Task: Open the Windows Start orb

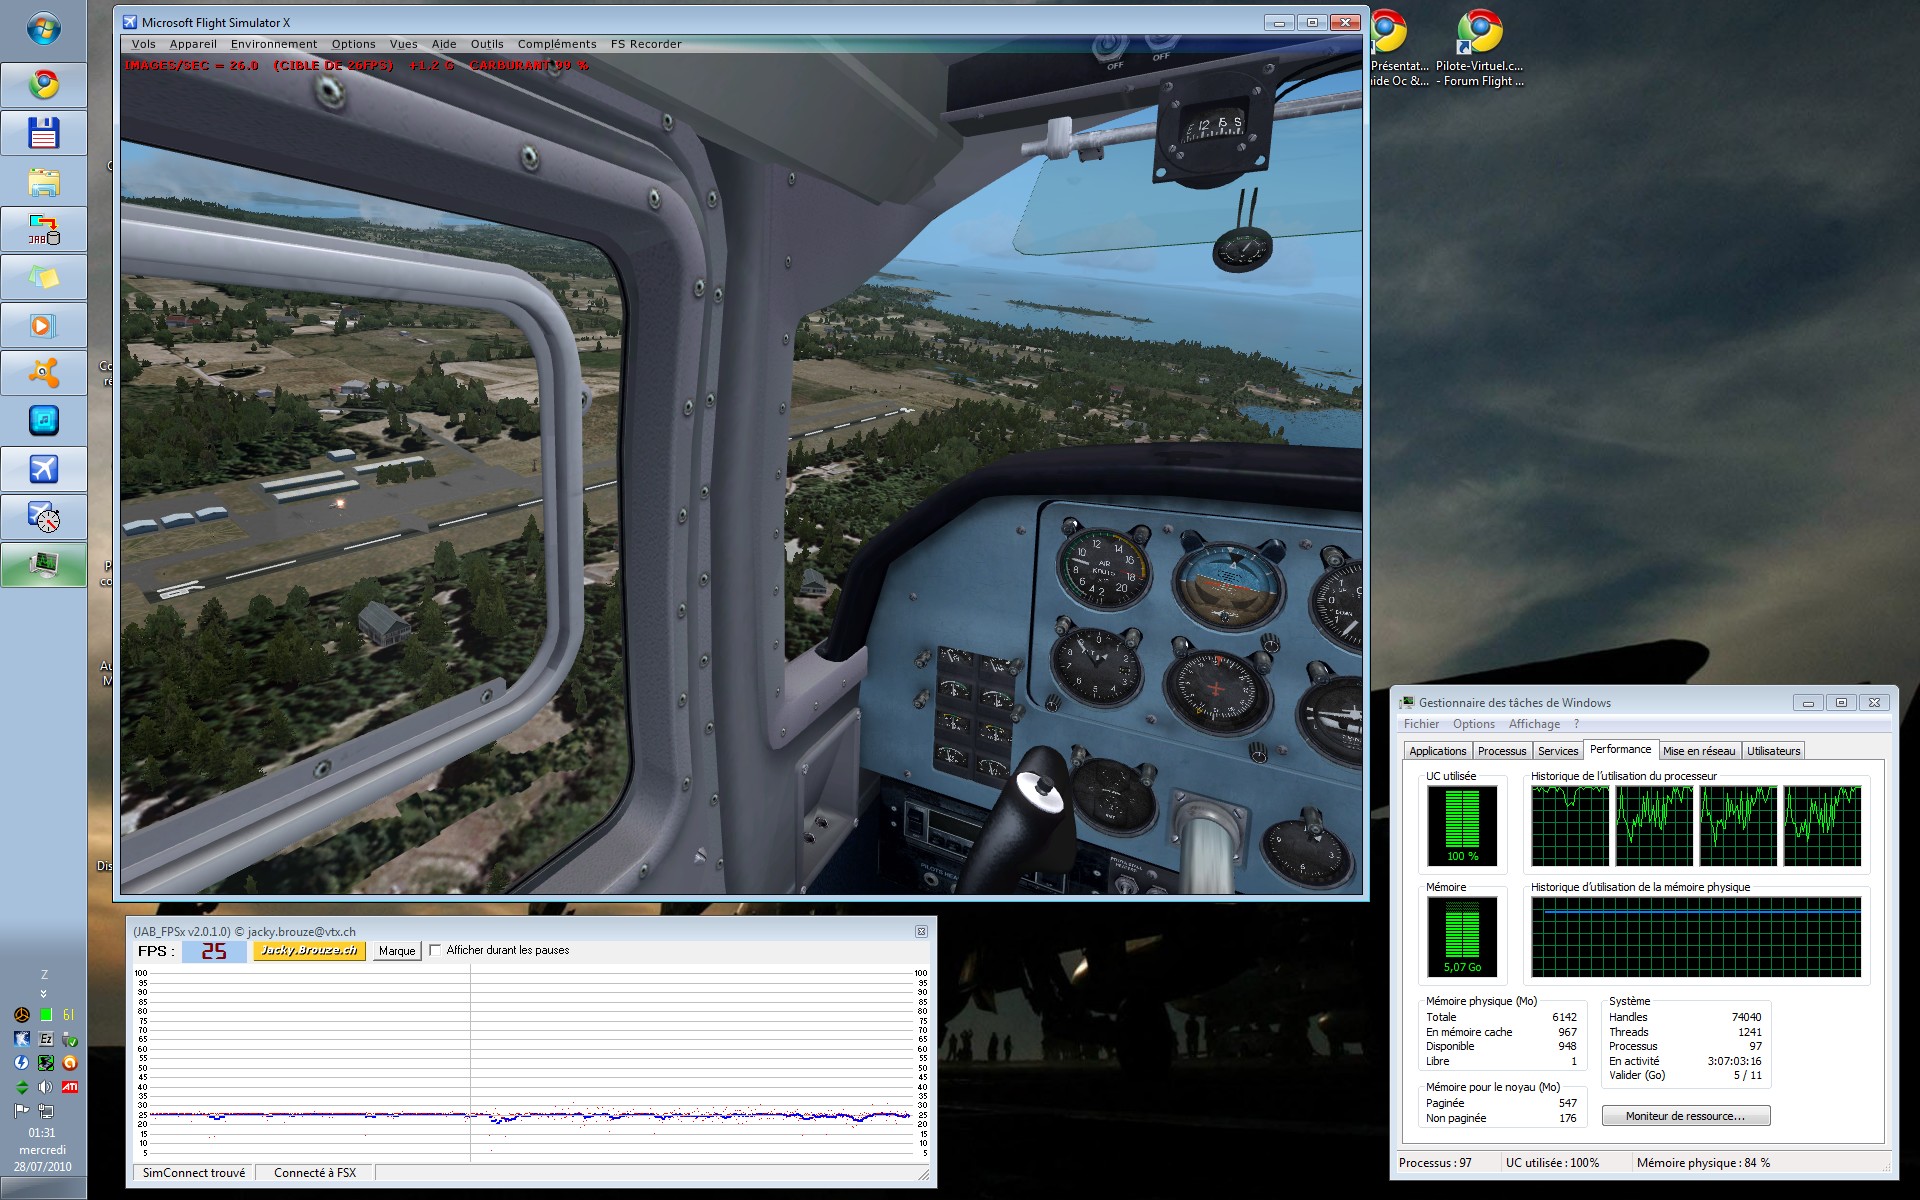Action: pos(43,29)
